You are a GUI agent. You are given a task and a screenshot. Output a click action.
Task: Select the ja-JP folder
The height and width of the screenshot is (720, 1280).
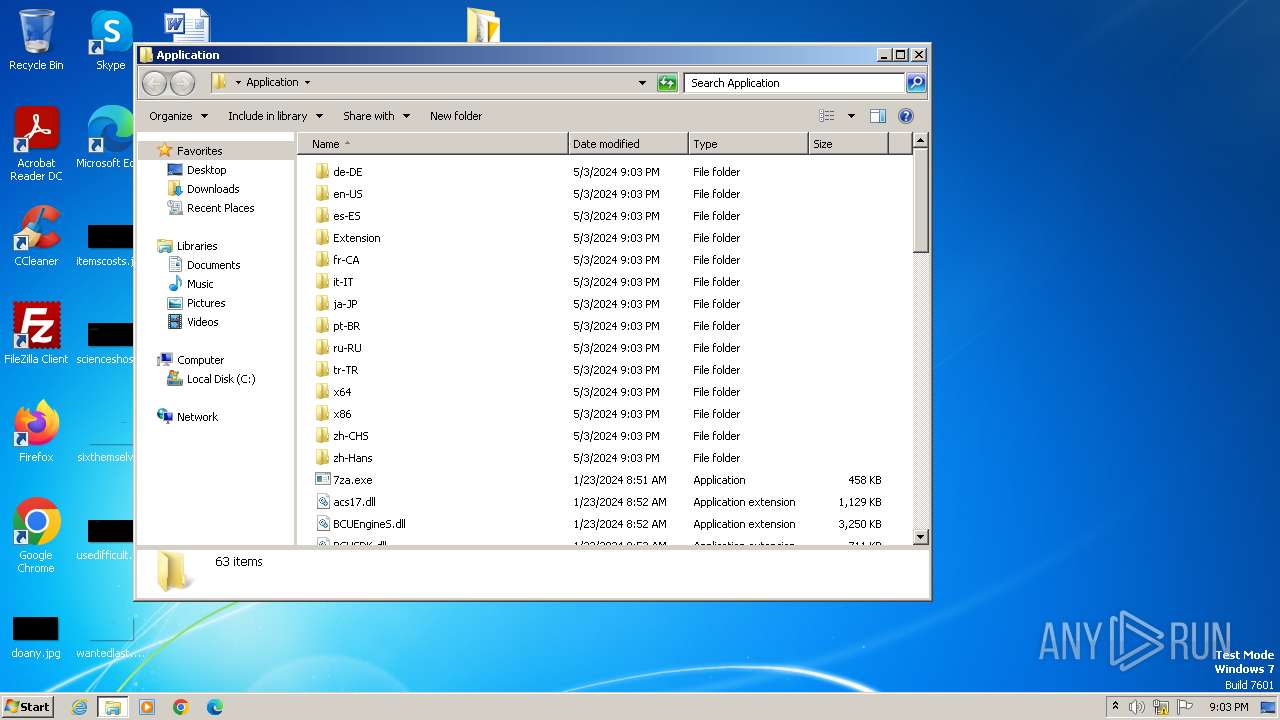[345, 304]
